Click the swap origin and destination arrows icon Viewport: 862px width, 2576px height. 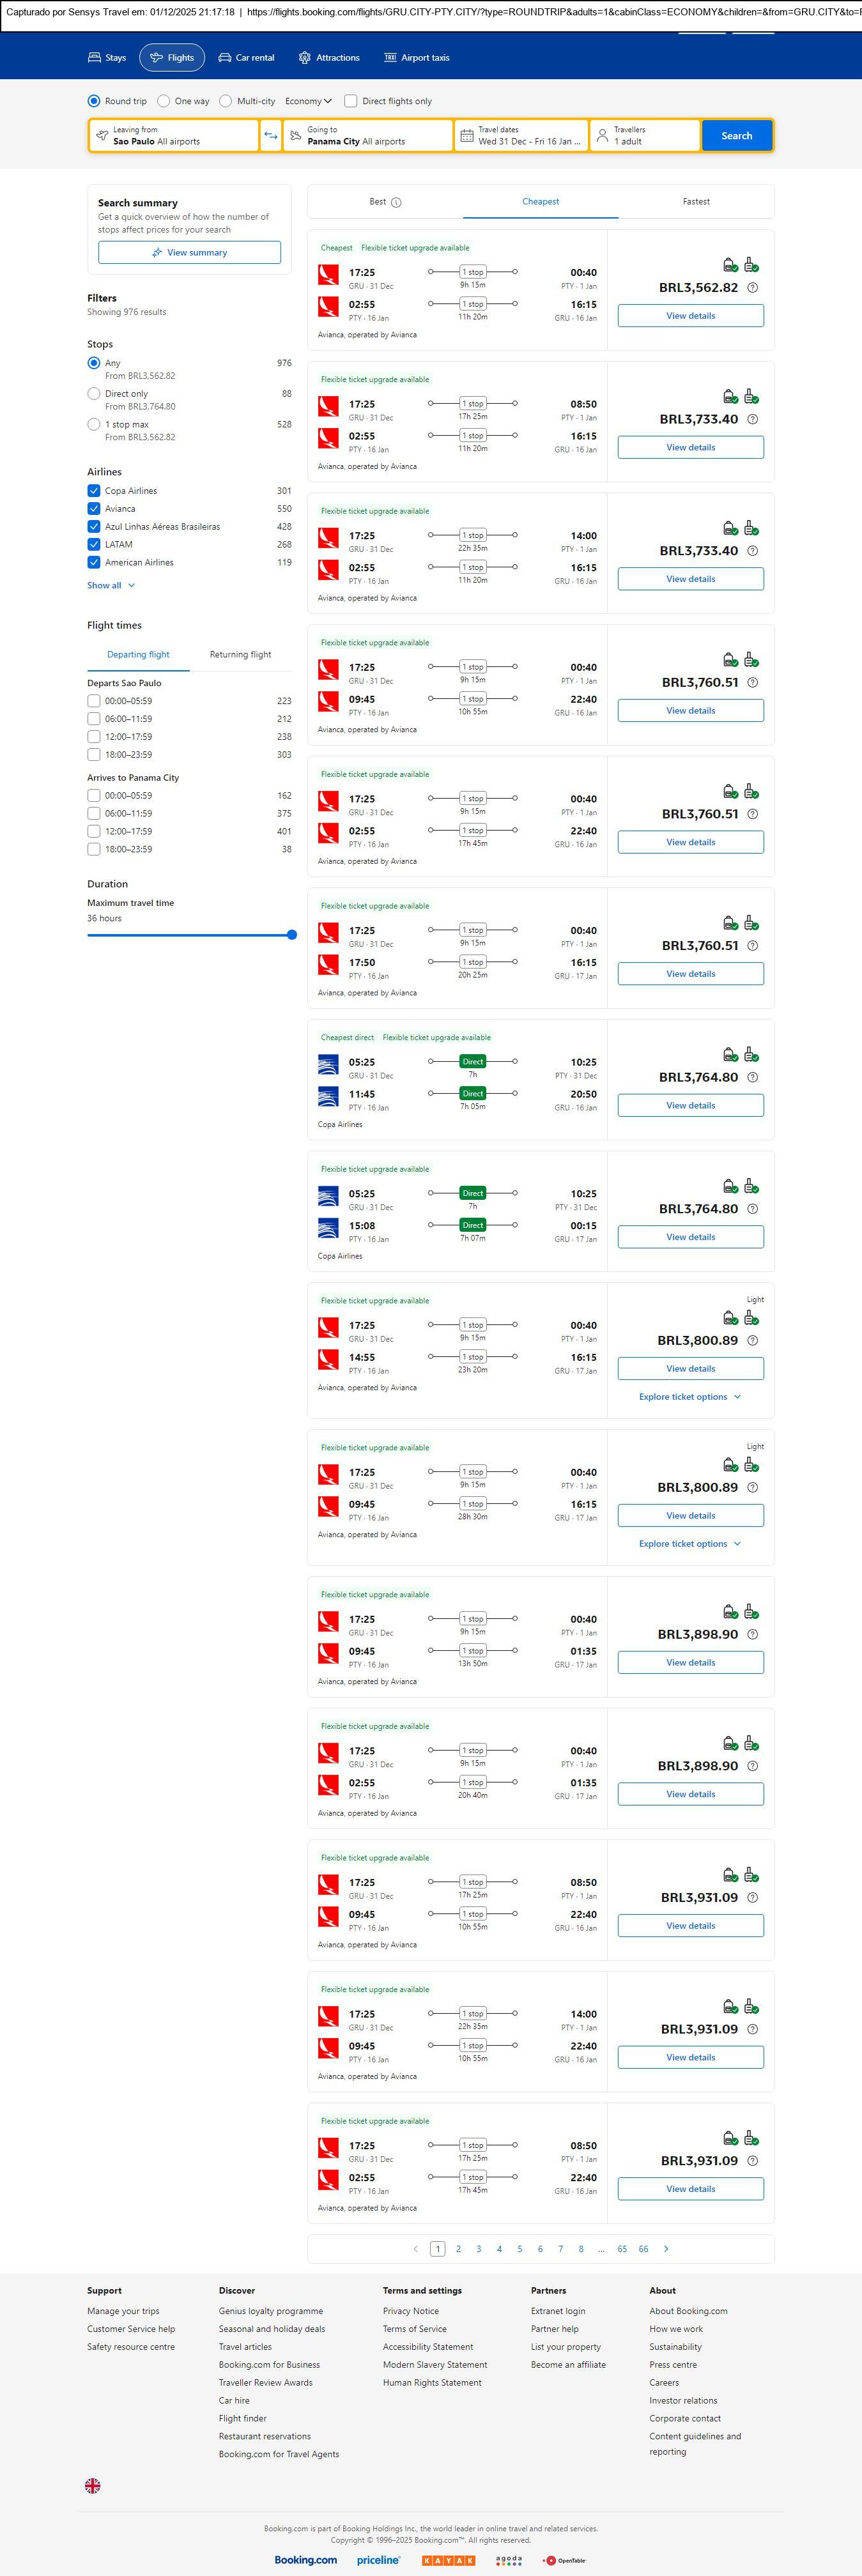click(270, 136)
